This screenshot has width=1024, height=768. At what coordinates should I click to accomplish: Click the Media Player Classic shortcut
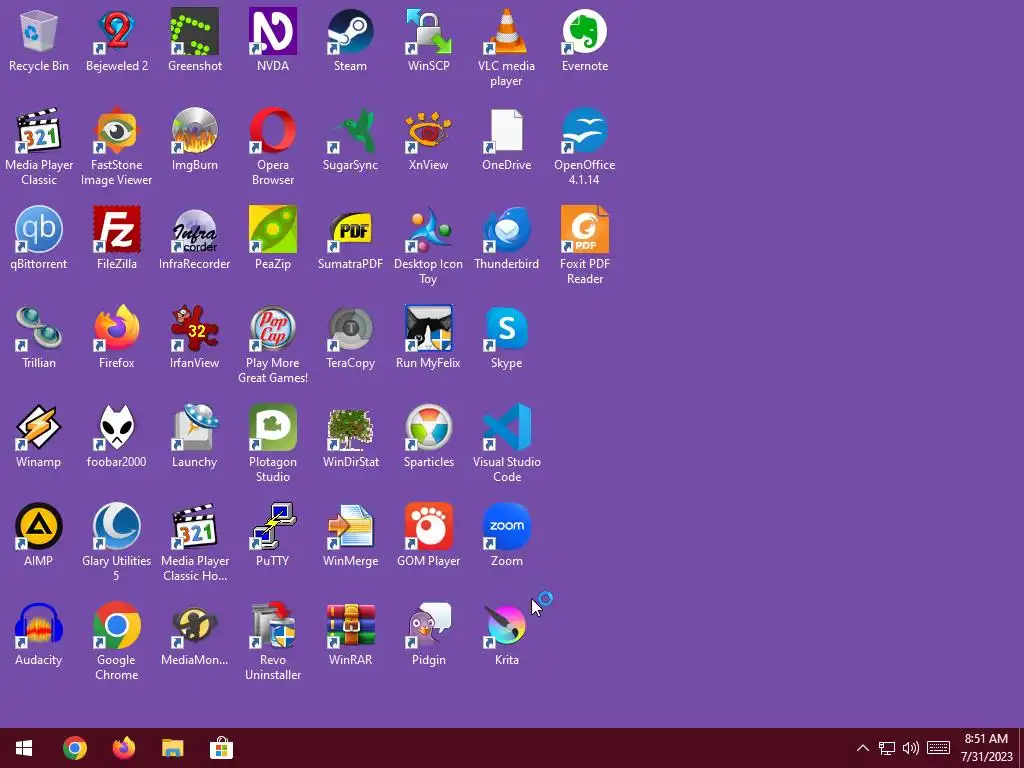pyautogui.click(x=39, y=131)
